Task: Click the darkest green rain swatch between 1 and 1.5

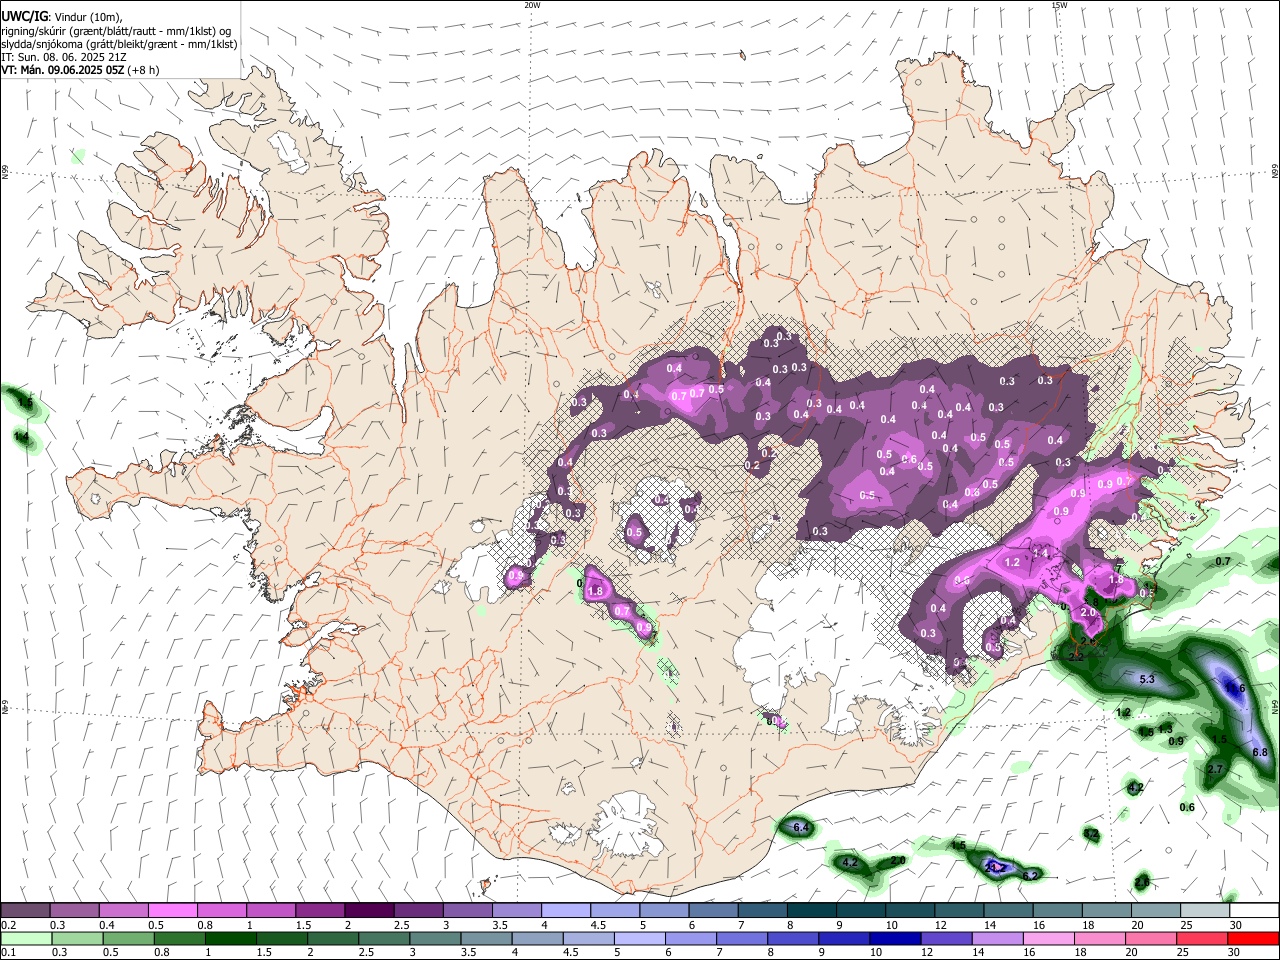Action: [231, 938]
